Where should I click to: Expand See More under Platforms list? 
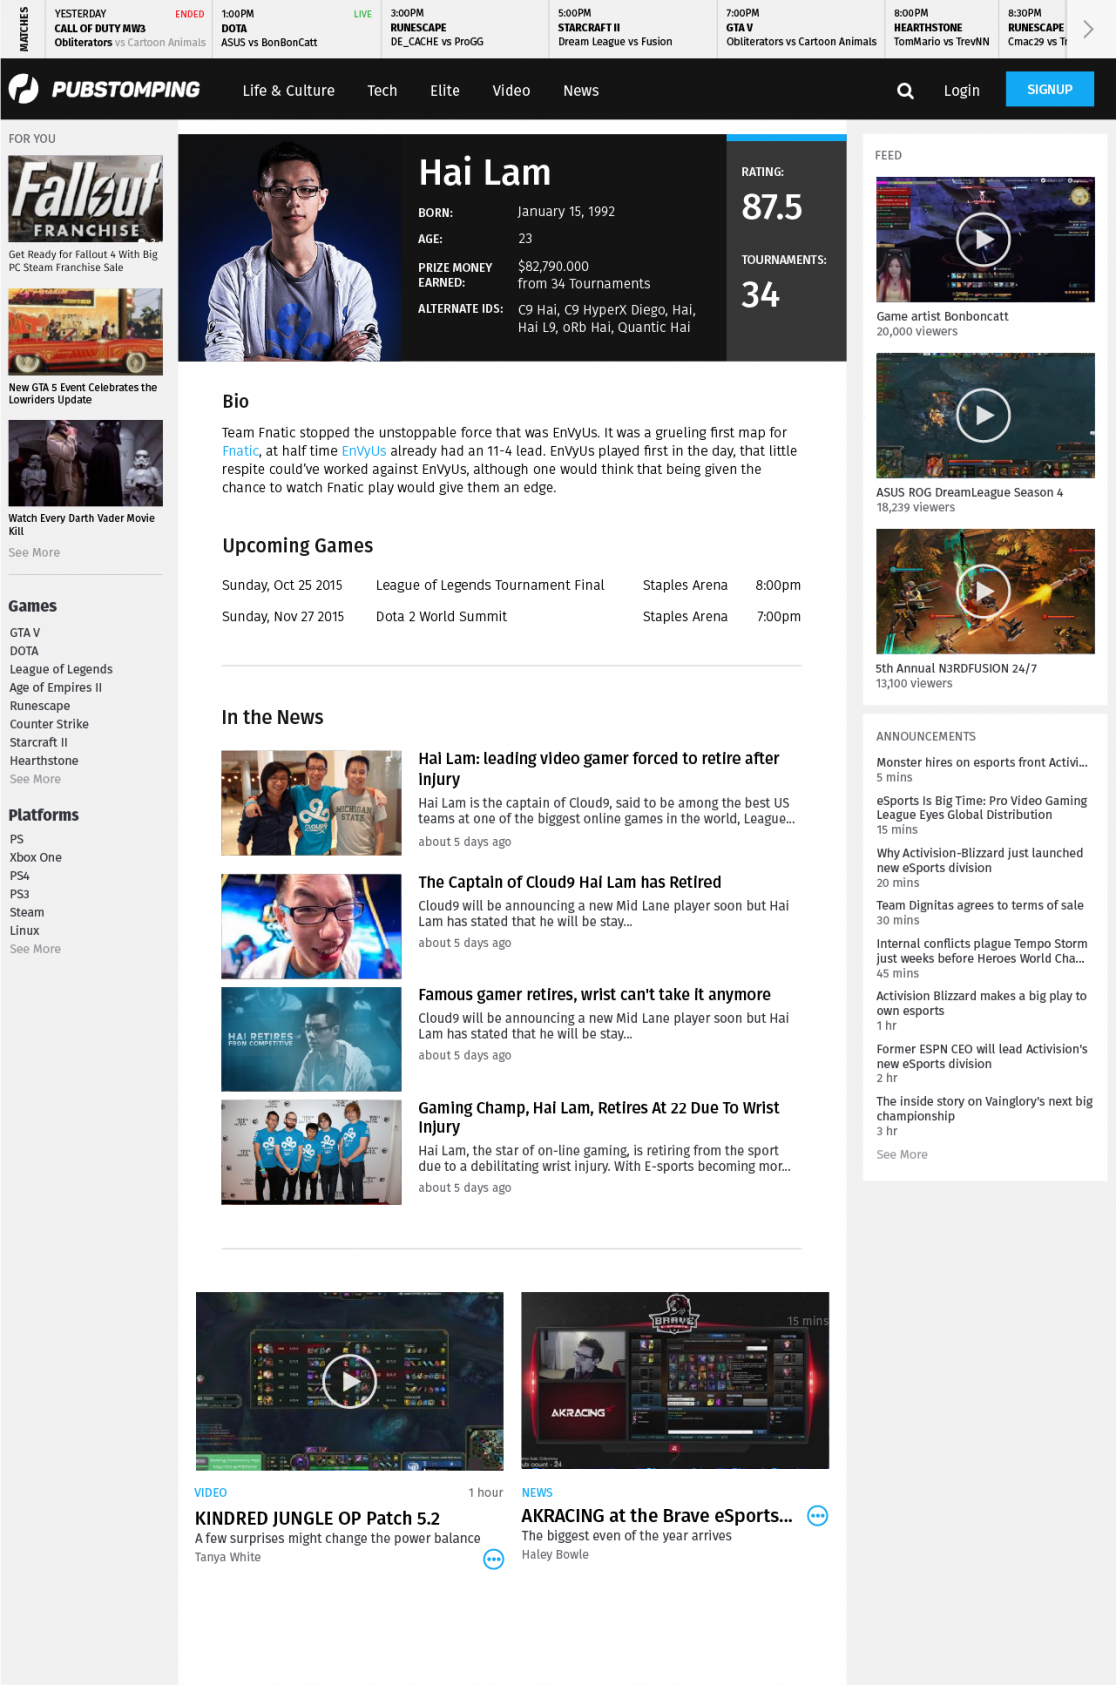tap(35, 949)
